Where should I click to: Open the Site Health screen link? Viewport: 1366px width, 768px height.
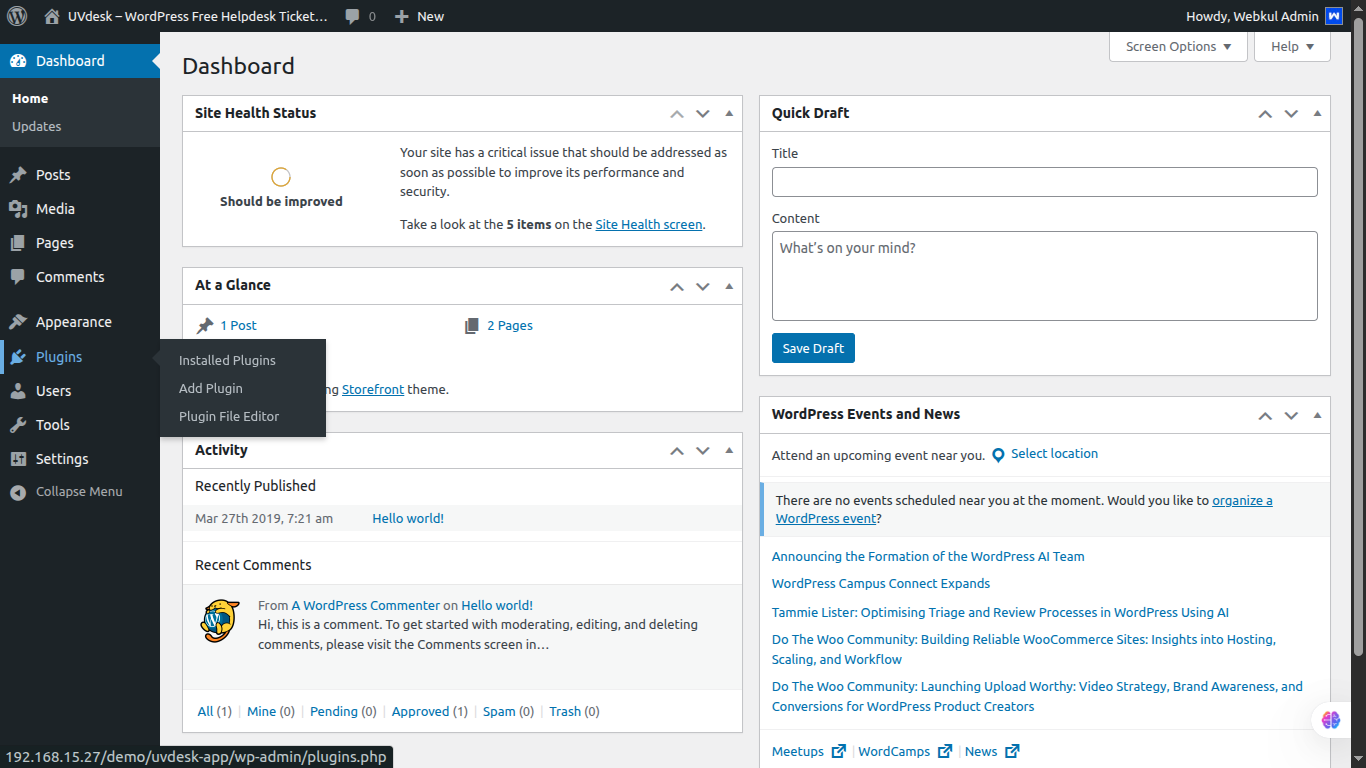pos(648,225)
